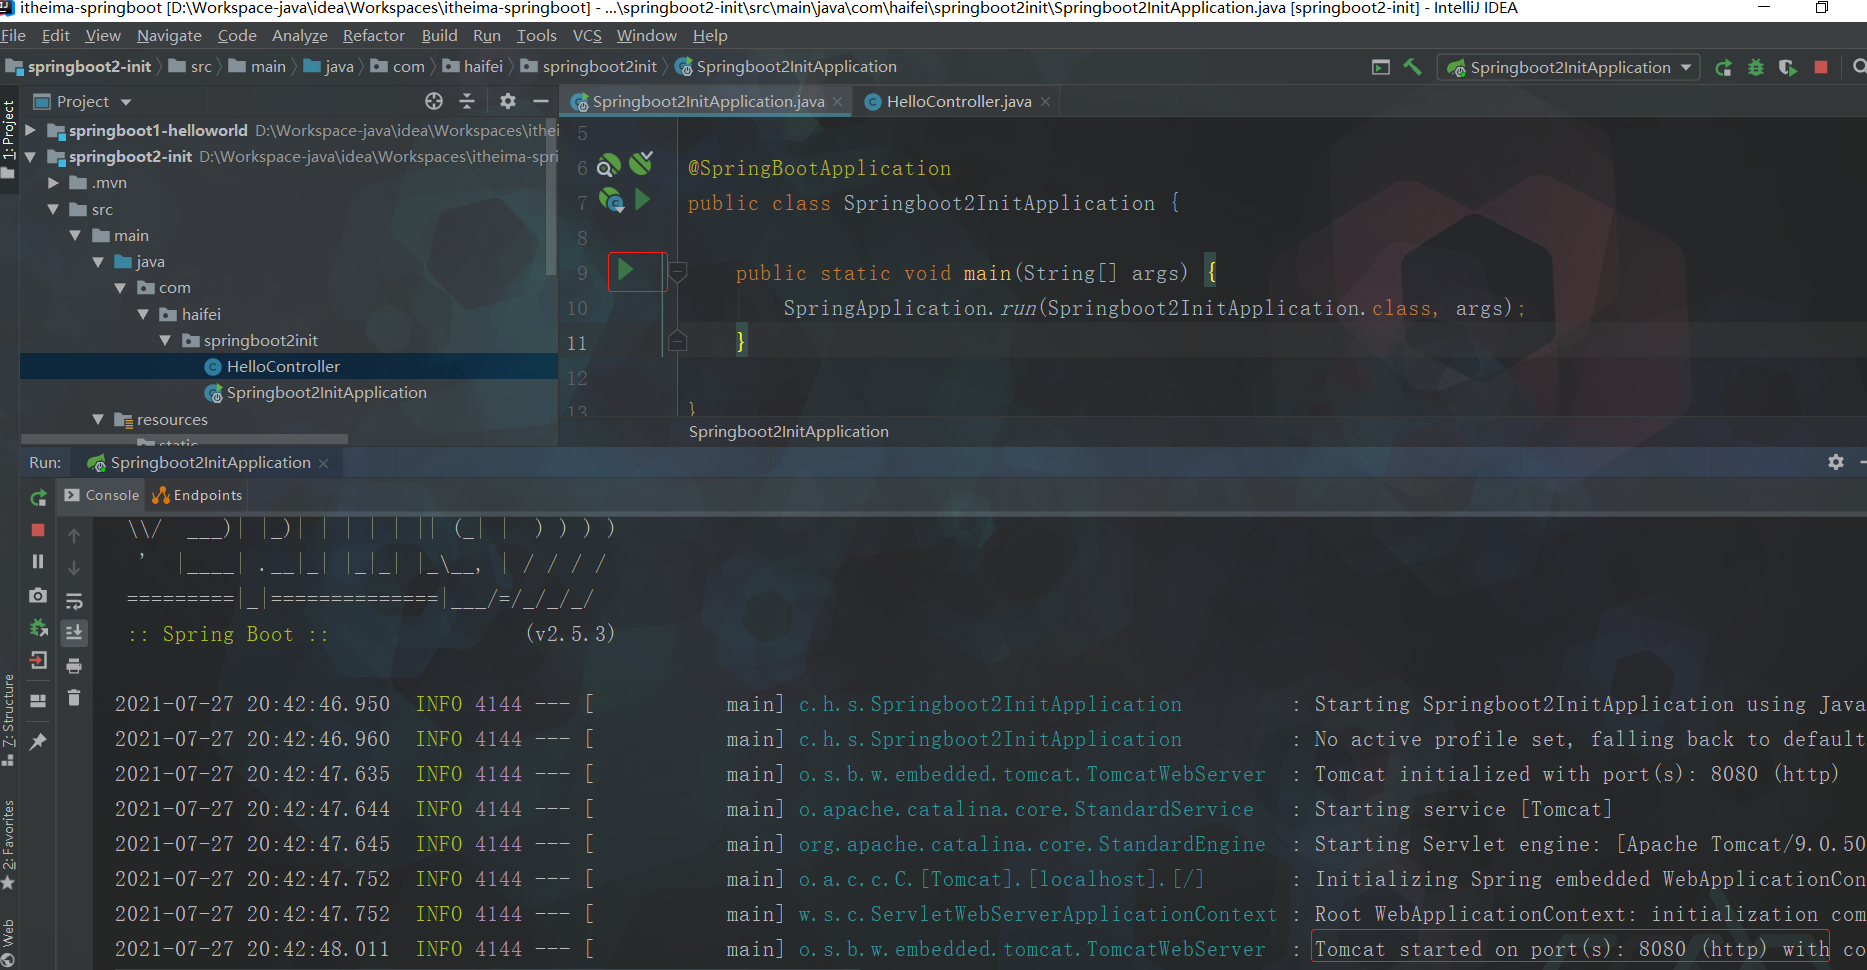Click the Spring bean gutter icon on line 6
This screenshot has height=970, width=1867.
pos(609,166)
